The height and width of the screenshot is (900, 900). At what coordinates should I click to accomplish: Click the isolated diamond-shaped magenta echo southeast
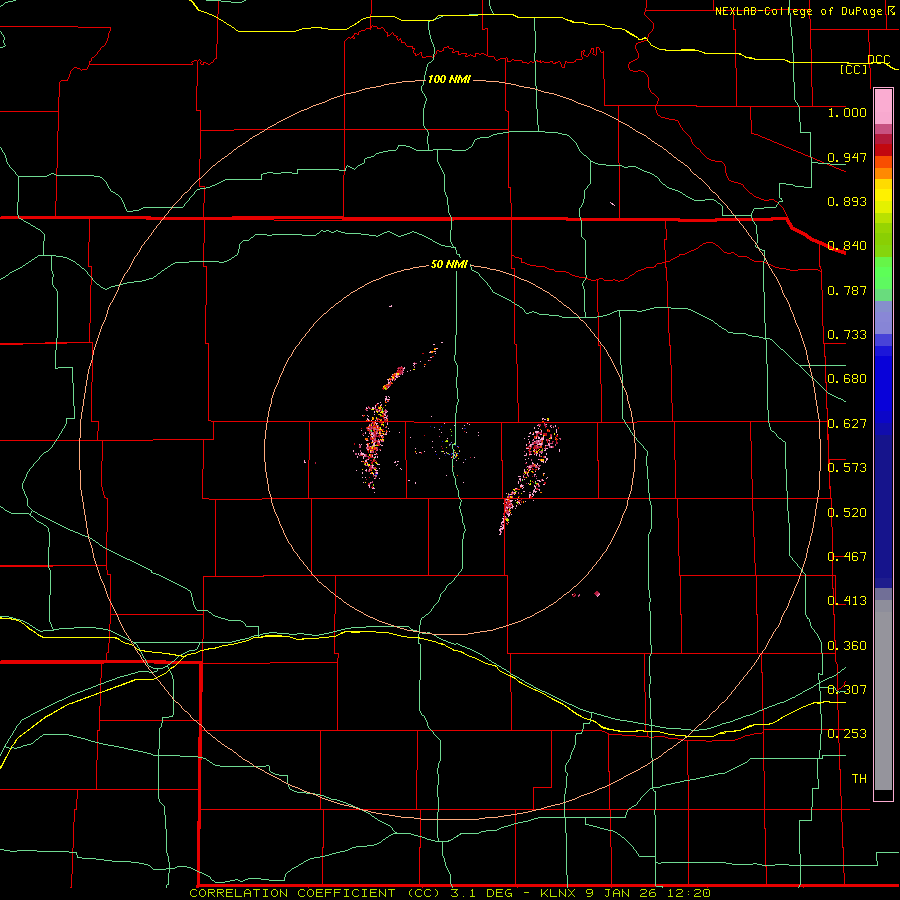[598, 594]
